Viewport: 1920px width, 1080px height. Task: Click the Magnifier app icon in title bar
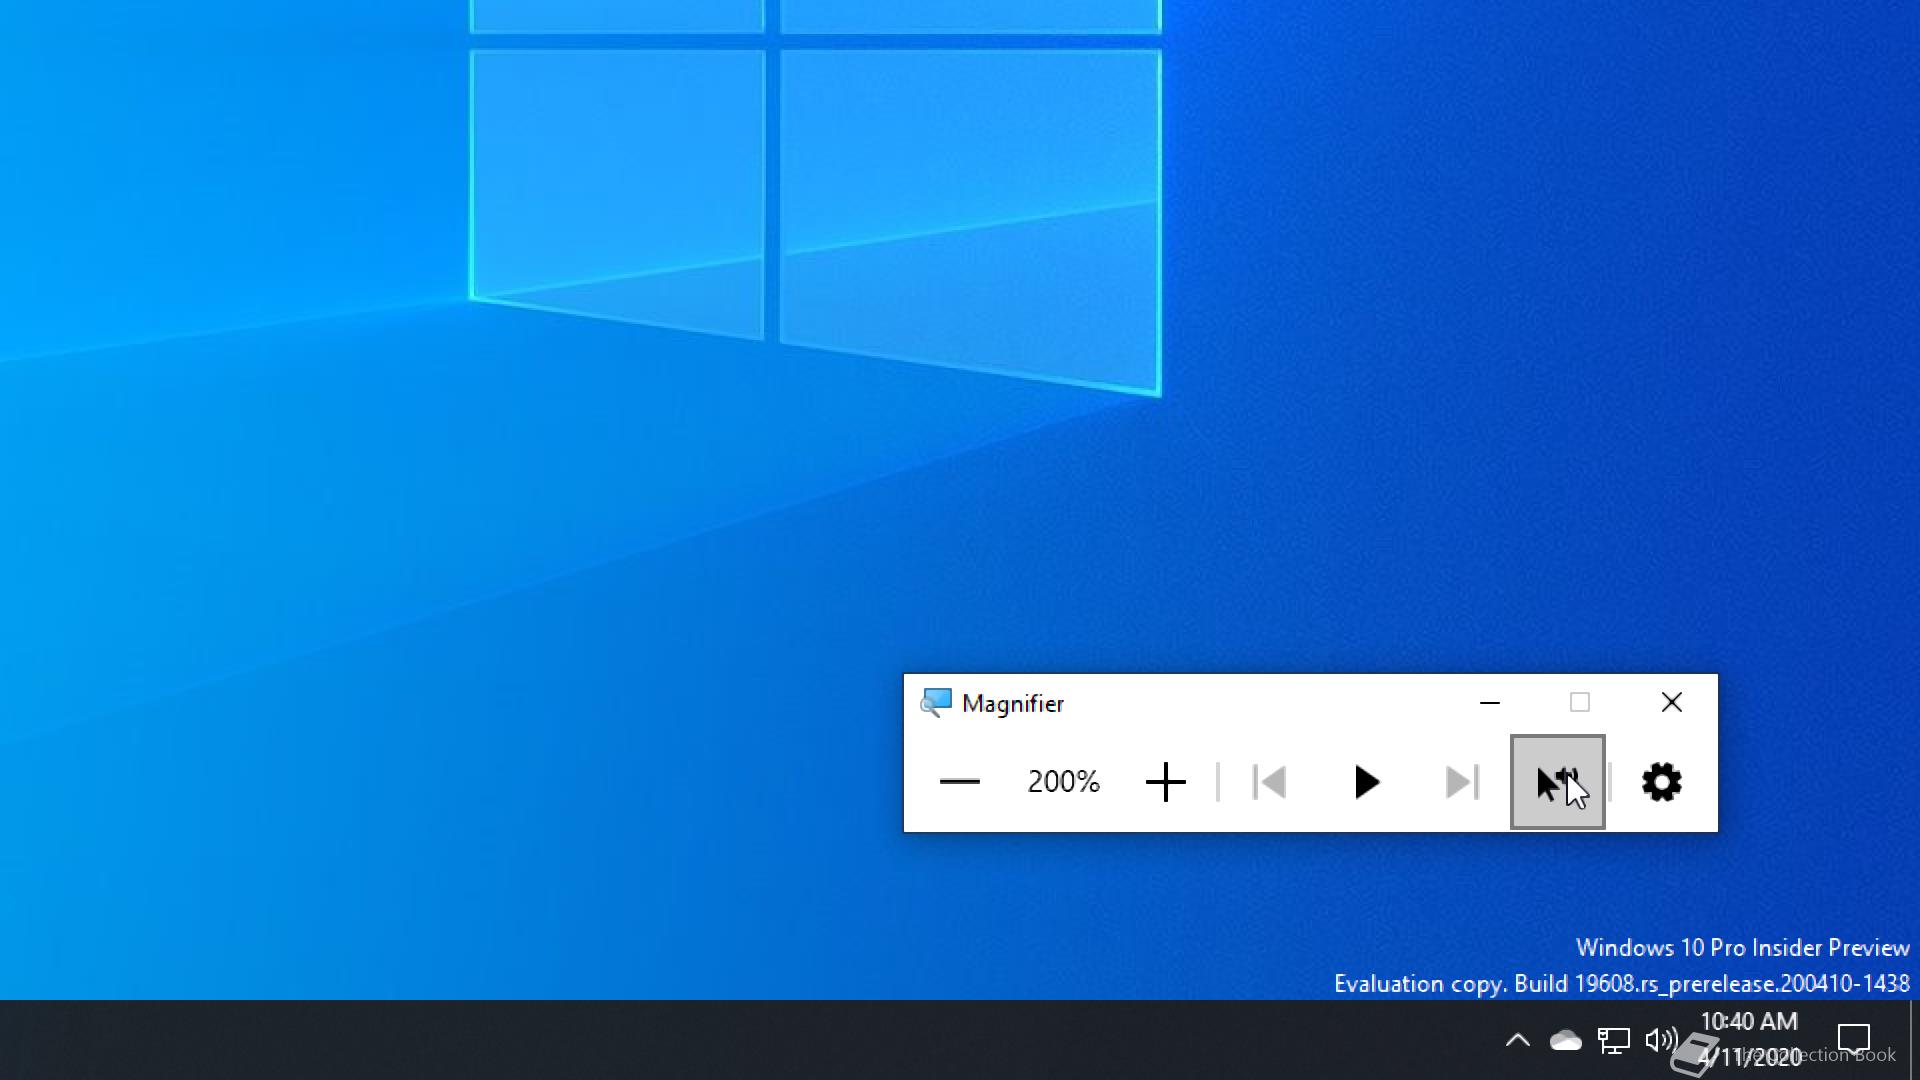click(x=936, y=703)
